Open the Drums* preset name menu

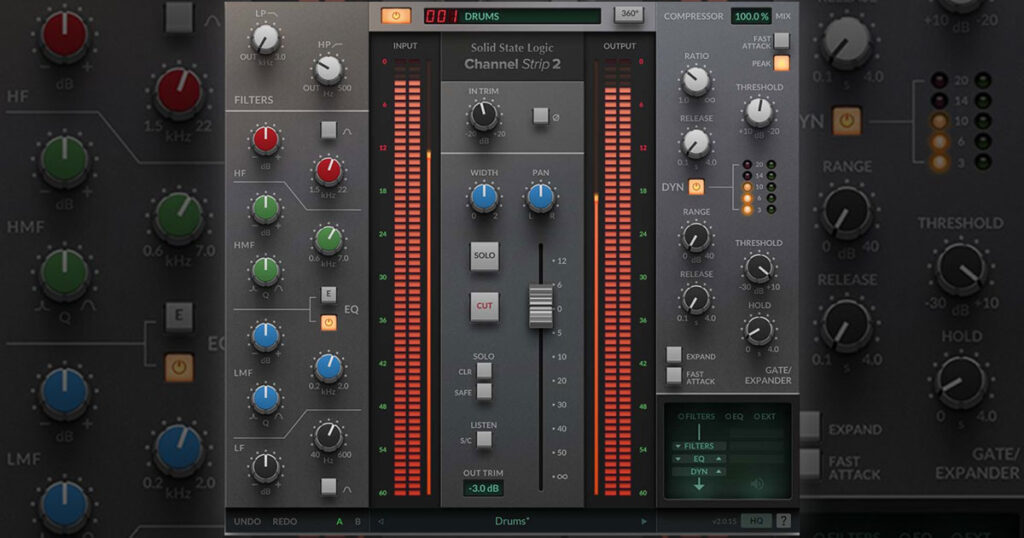click(512, 521)
